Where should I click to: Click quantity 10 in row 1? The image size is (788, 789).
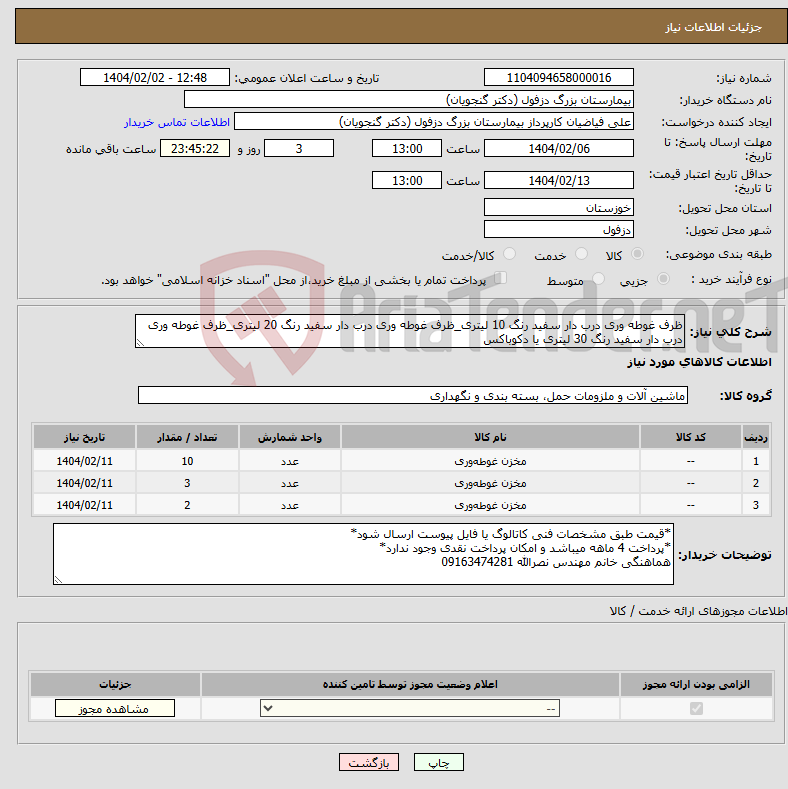point(187,461)
